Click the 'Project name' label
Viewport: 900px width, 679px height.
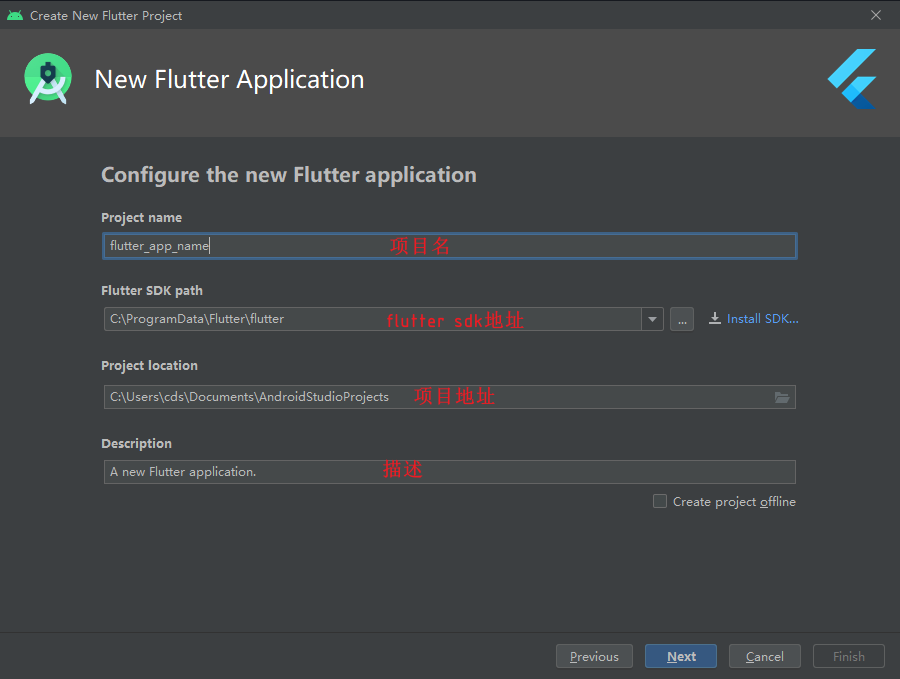(x=141, y=218)
